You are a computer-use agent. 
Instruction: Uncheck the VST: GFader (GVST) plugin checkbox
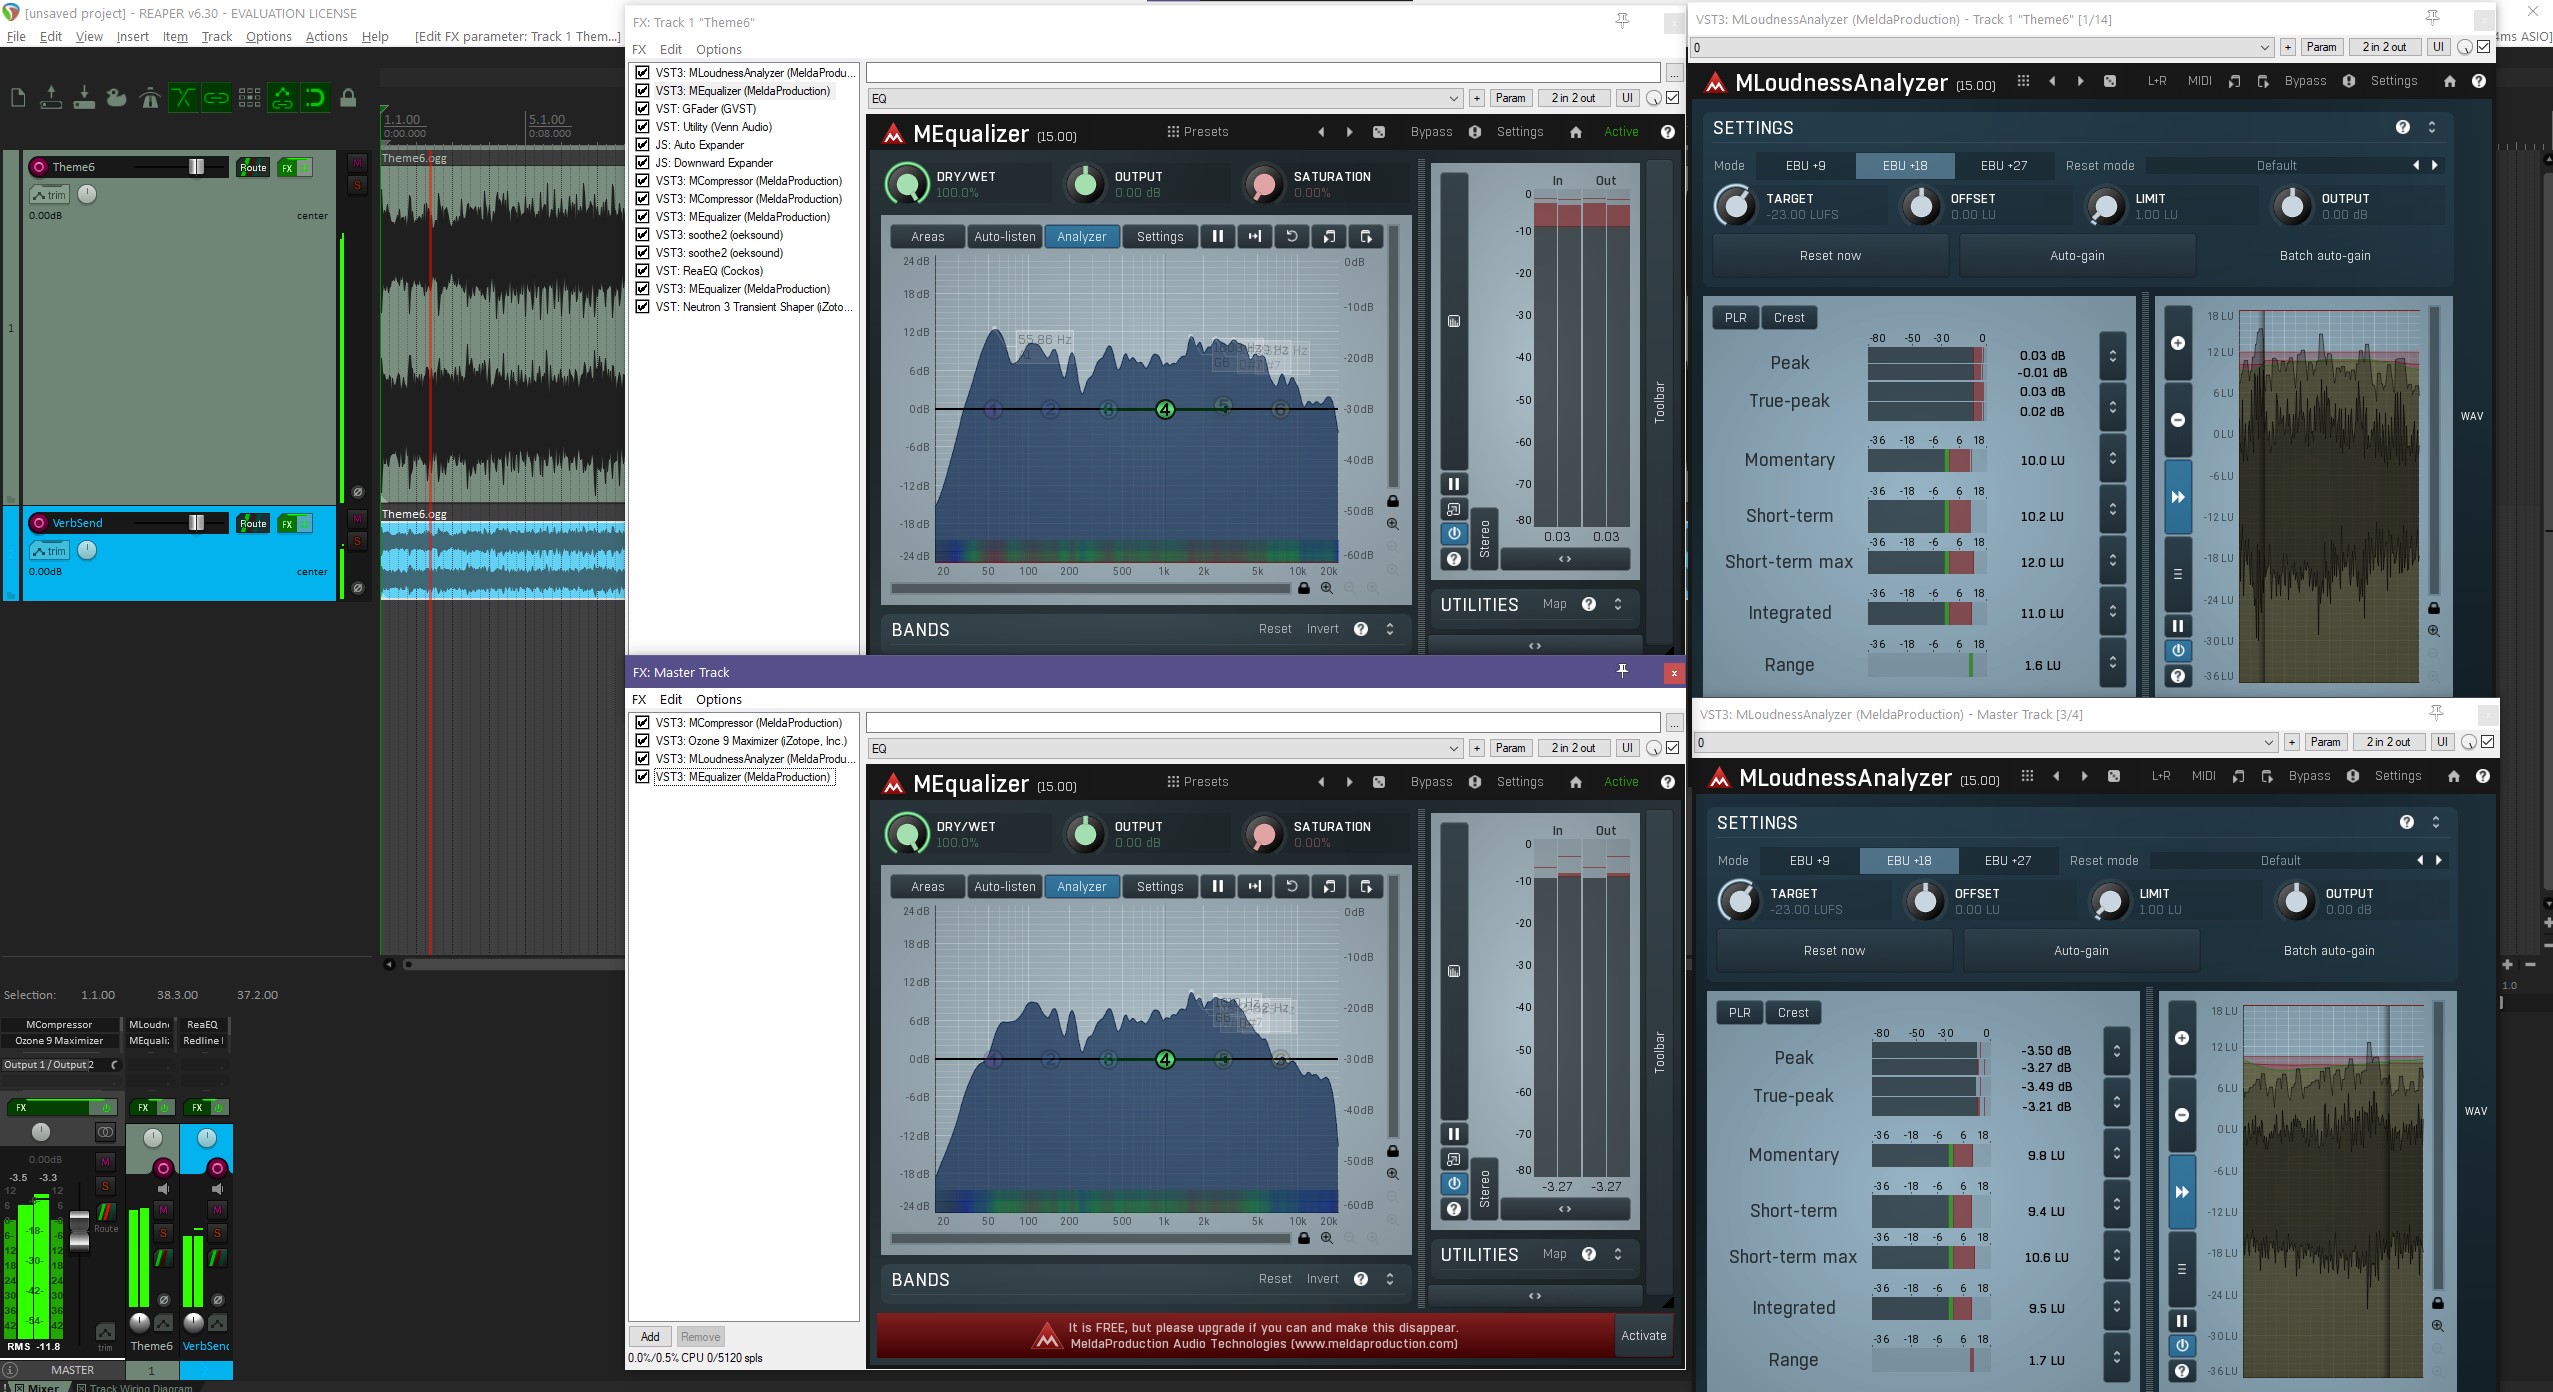coord(643,109)
